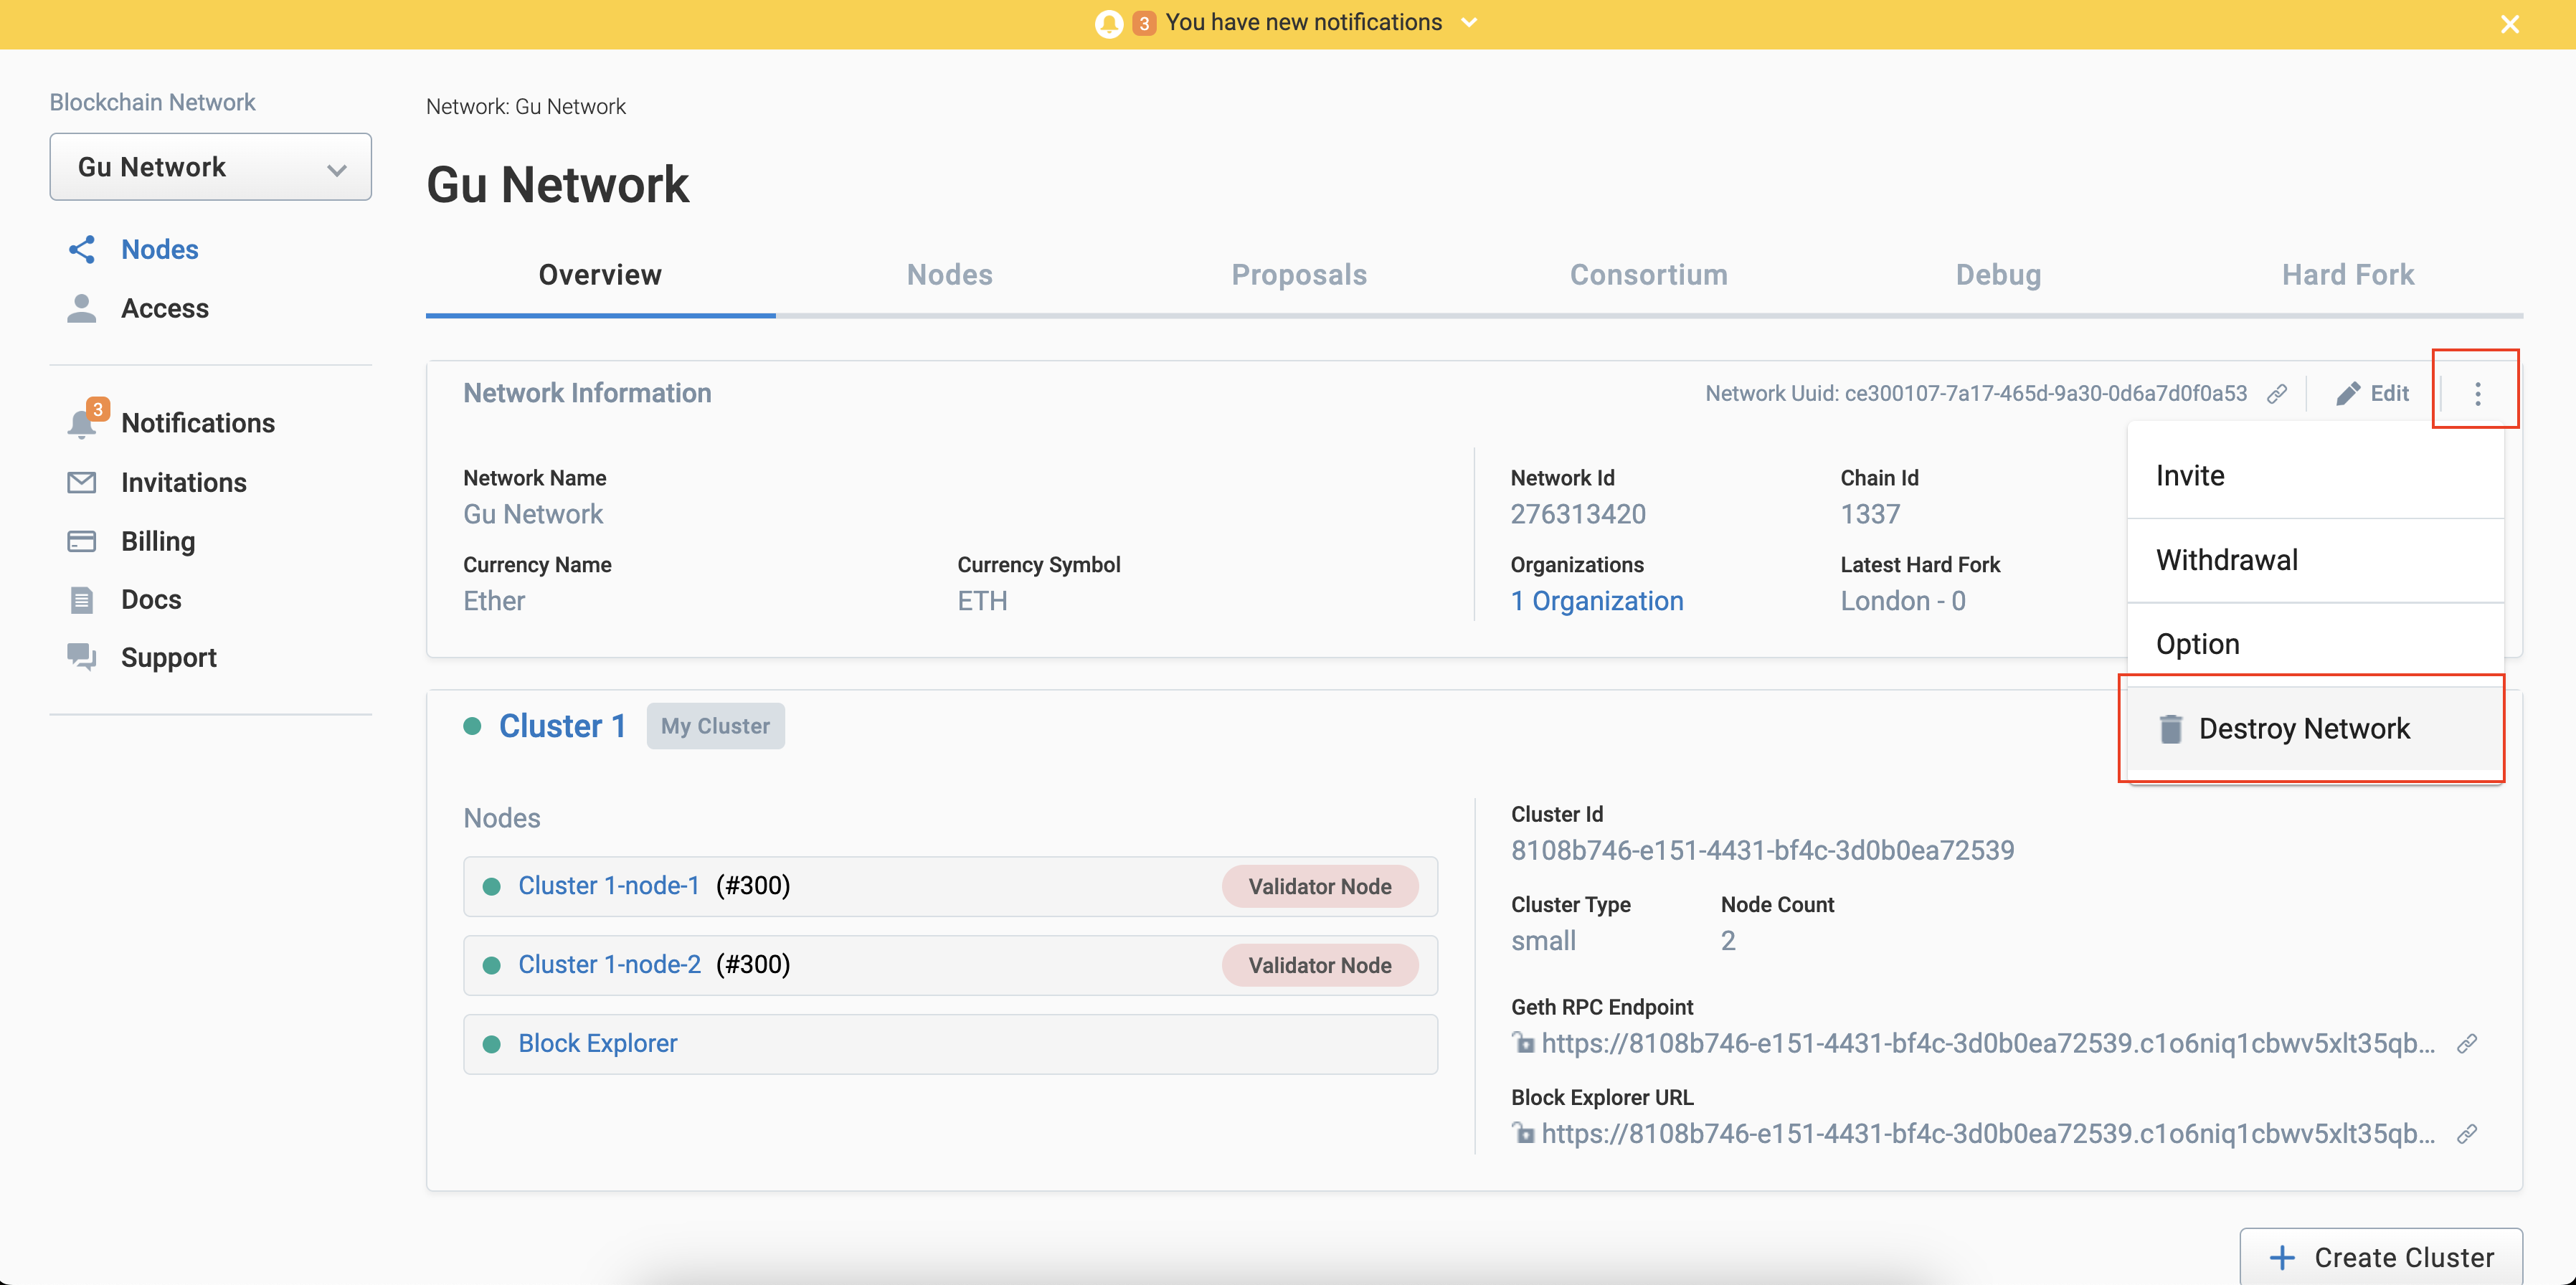Click the trash icon beside Destroy Network
Viewport: 2576px width, 1285px height.
coord(2170,729)
